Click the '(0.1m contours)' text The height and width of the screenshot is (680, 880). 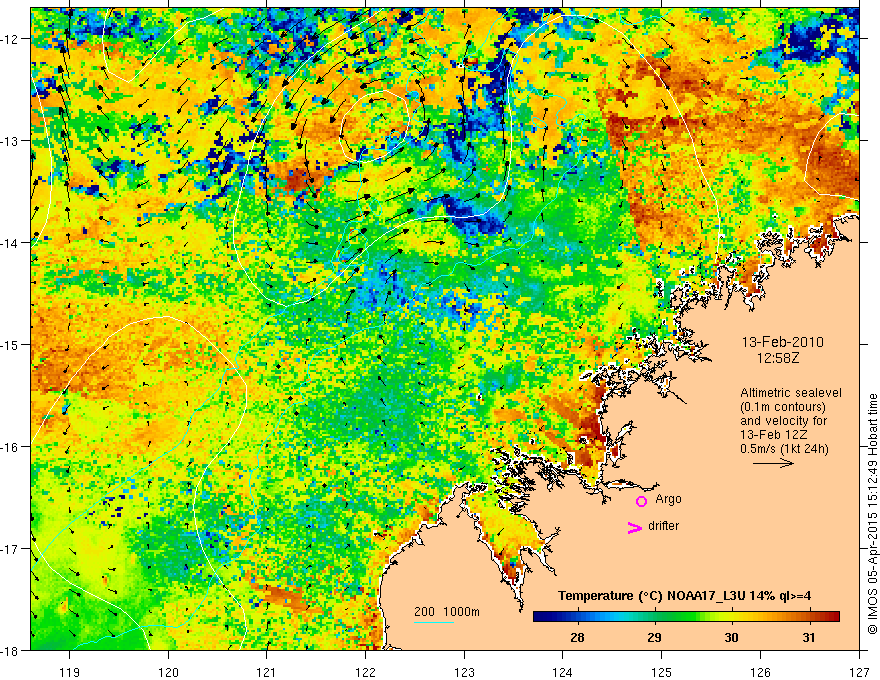pos(783,407)
